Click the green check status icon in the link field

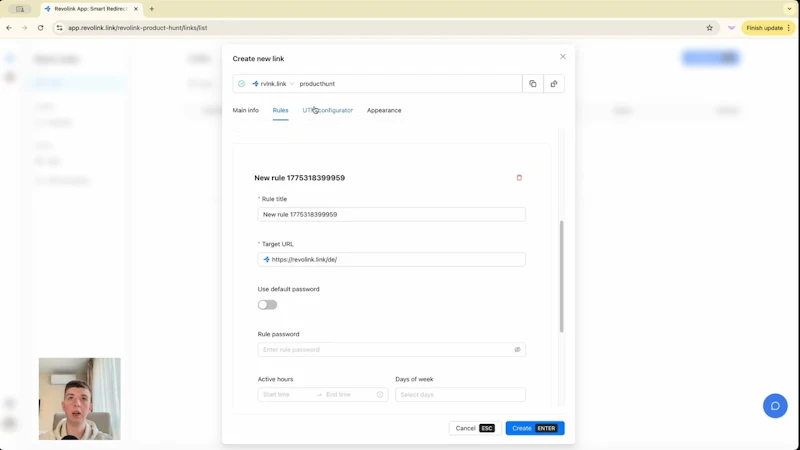[241, 84]
